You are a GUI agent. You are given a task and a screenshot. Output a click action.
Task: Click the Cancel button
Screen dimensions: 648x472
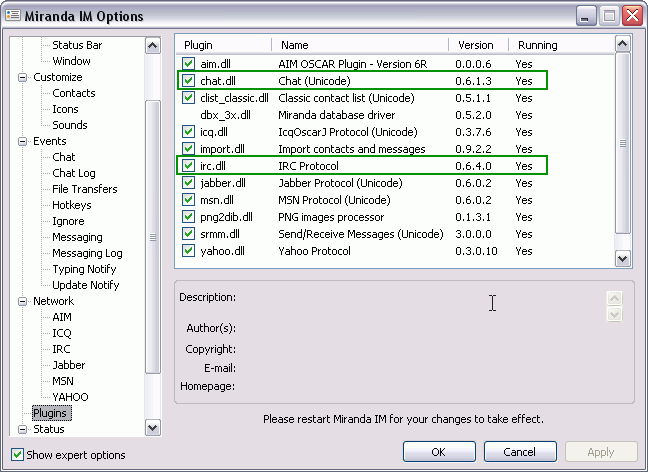click(520, 452)
